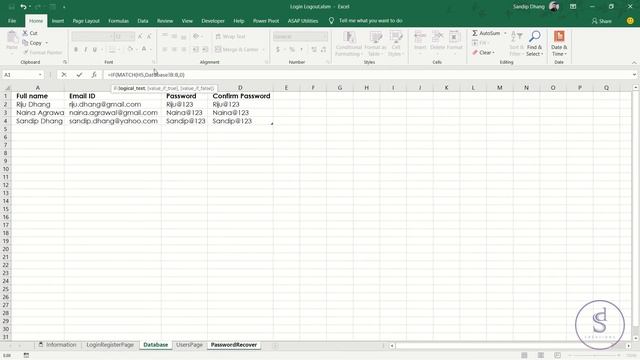This screenshot has height=360, width=640.
Task: Select the Confirm Password header cell
Action: coord(240,96)
